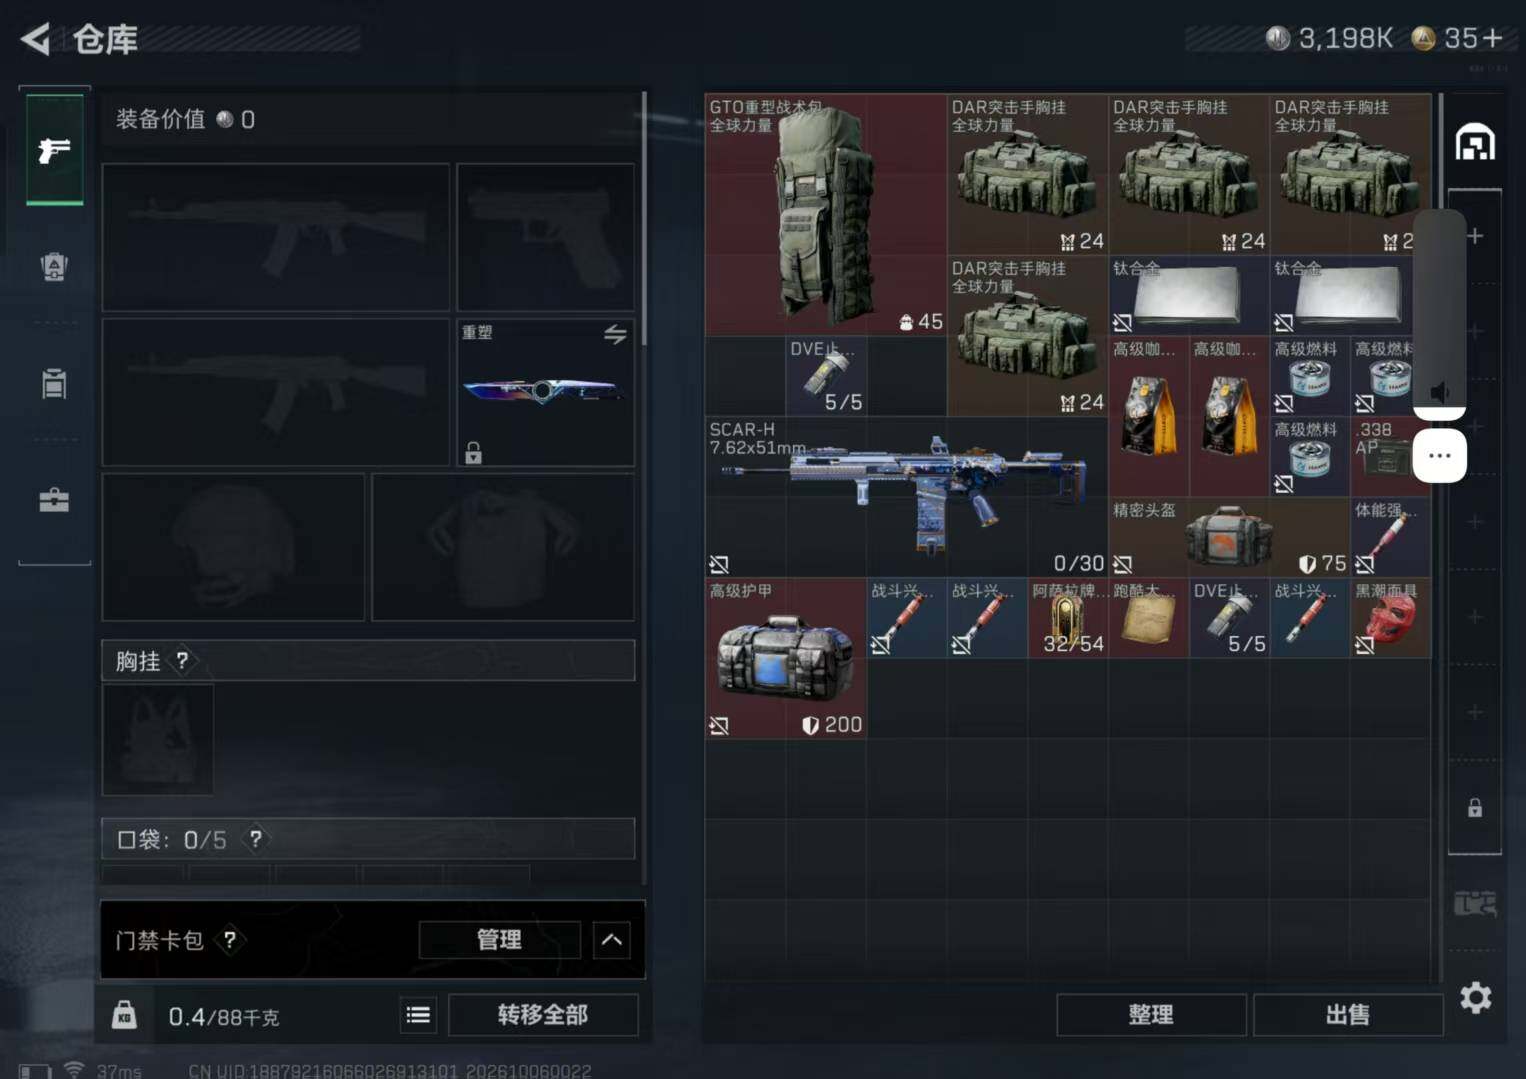Click the equipped 重塑 knife thumbnail

coord(545,392)
